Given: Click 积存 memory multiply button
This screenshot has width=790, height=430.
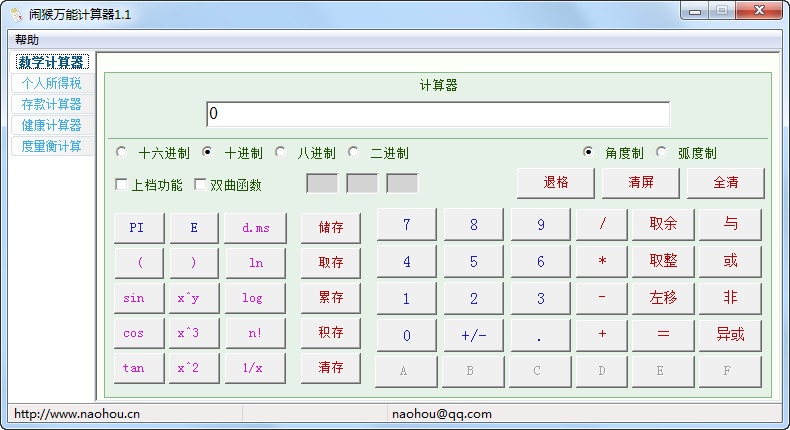Looking at the screenshot, I should (331, 333).
